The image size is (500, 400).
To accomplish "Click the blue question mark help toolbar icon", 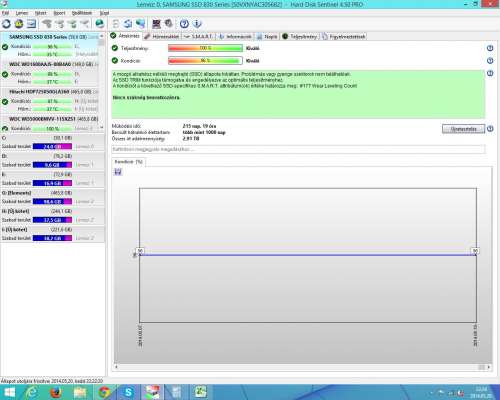I will (x=184, y=24).
